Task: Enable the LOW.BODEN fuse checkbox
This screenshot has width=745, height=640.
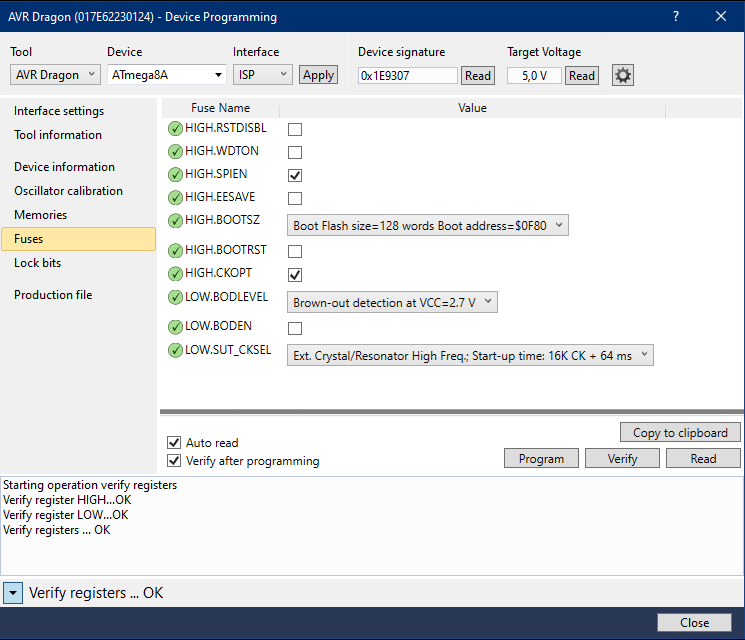Action: point(295,328)
